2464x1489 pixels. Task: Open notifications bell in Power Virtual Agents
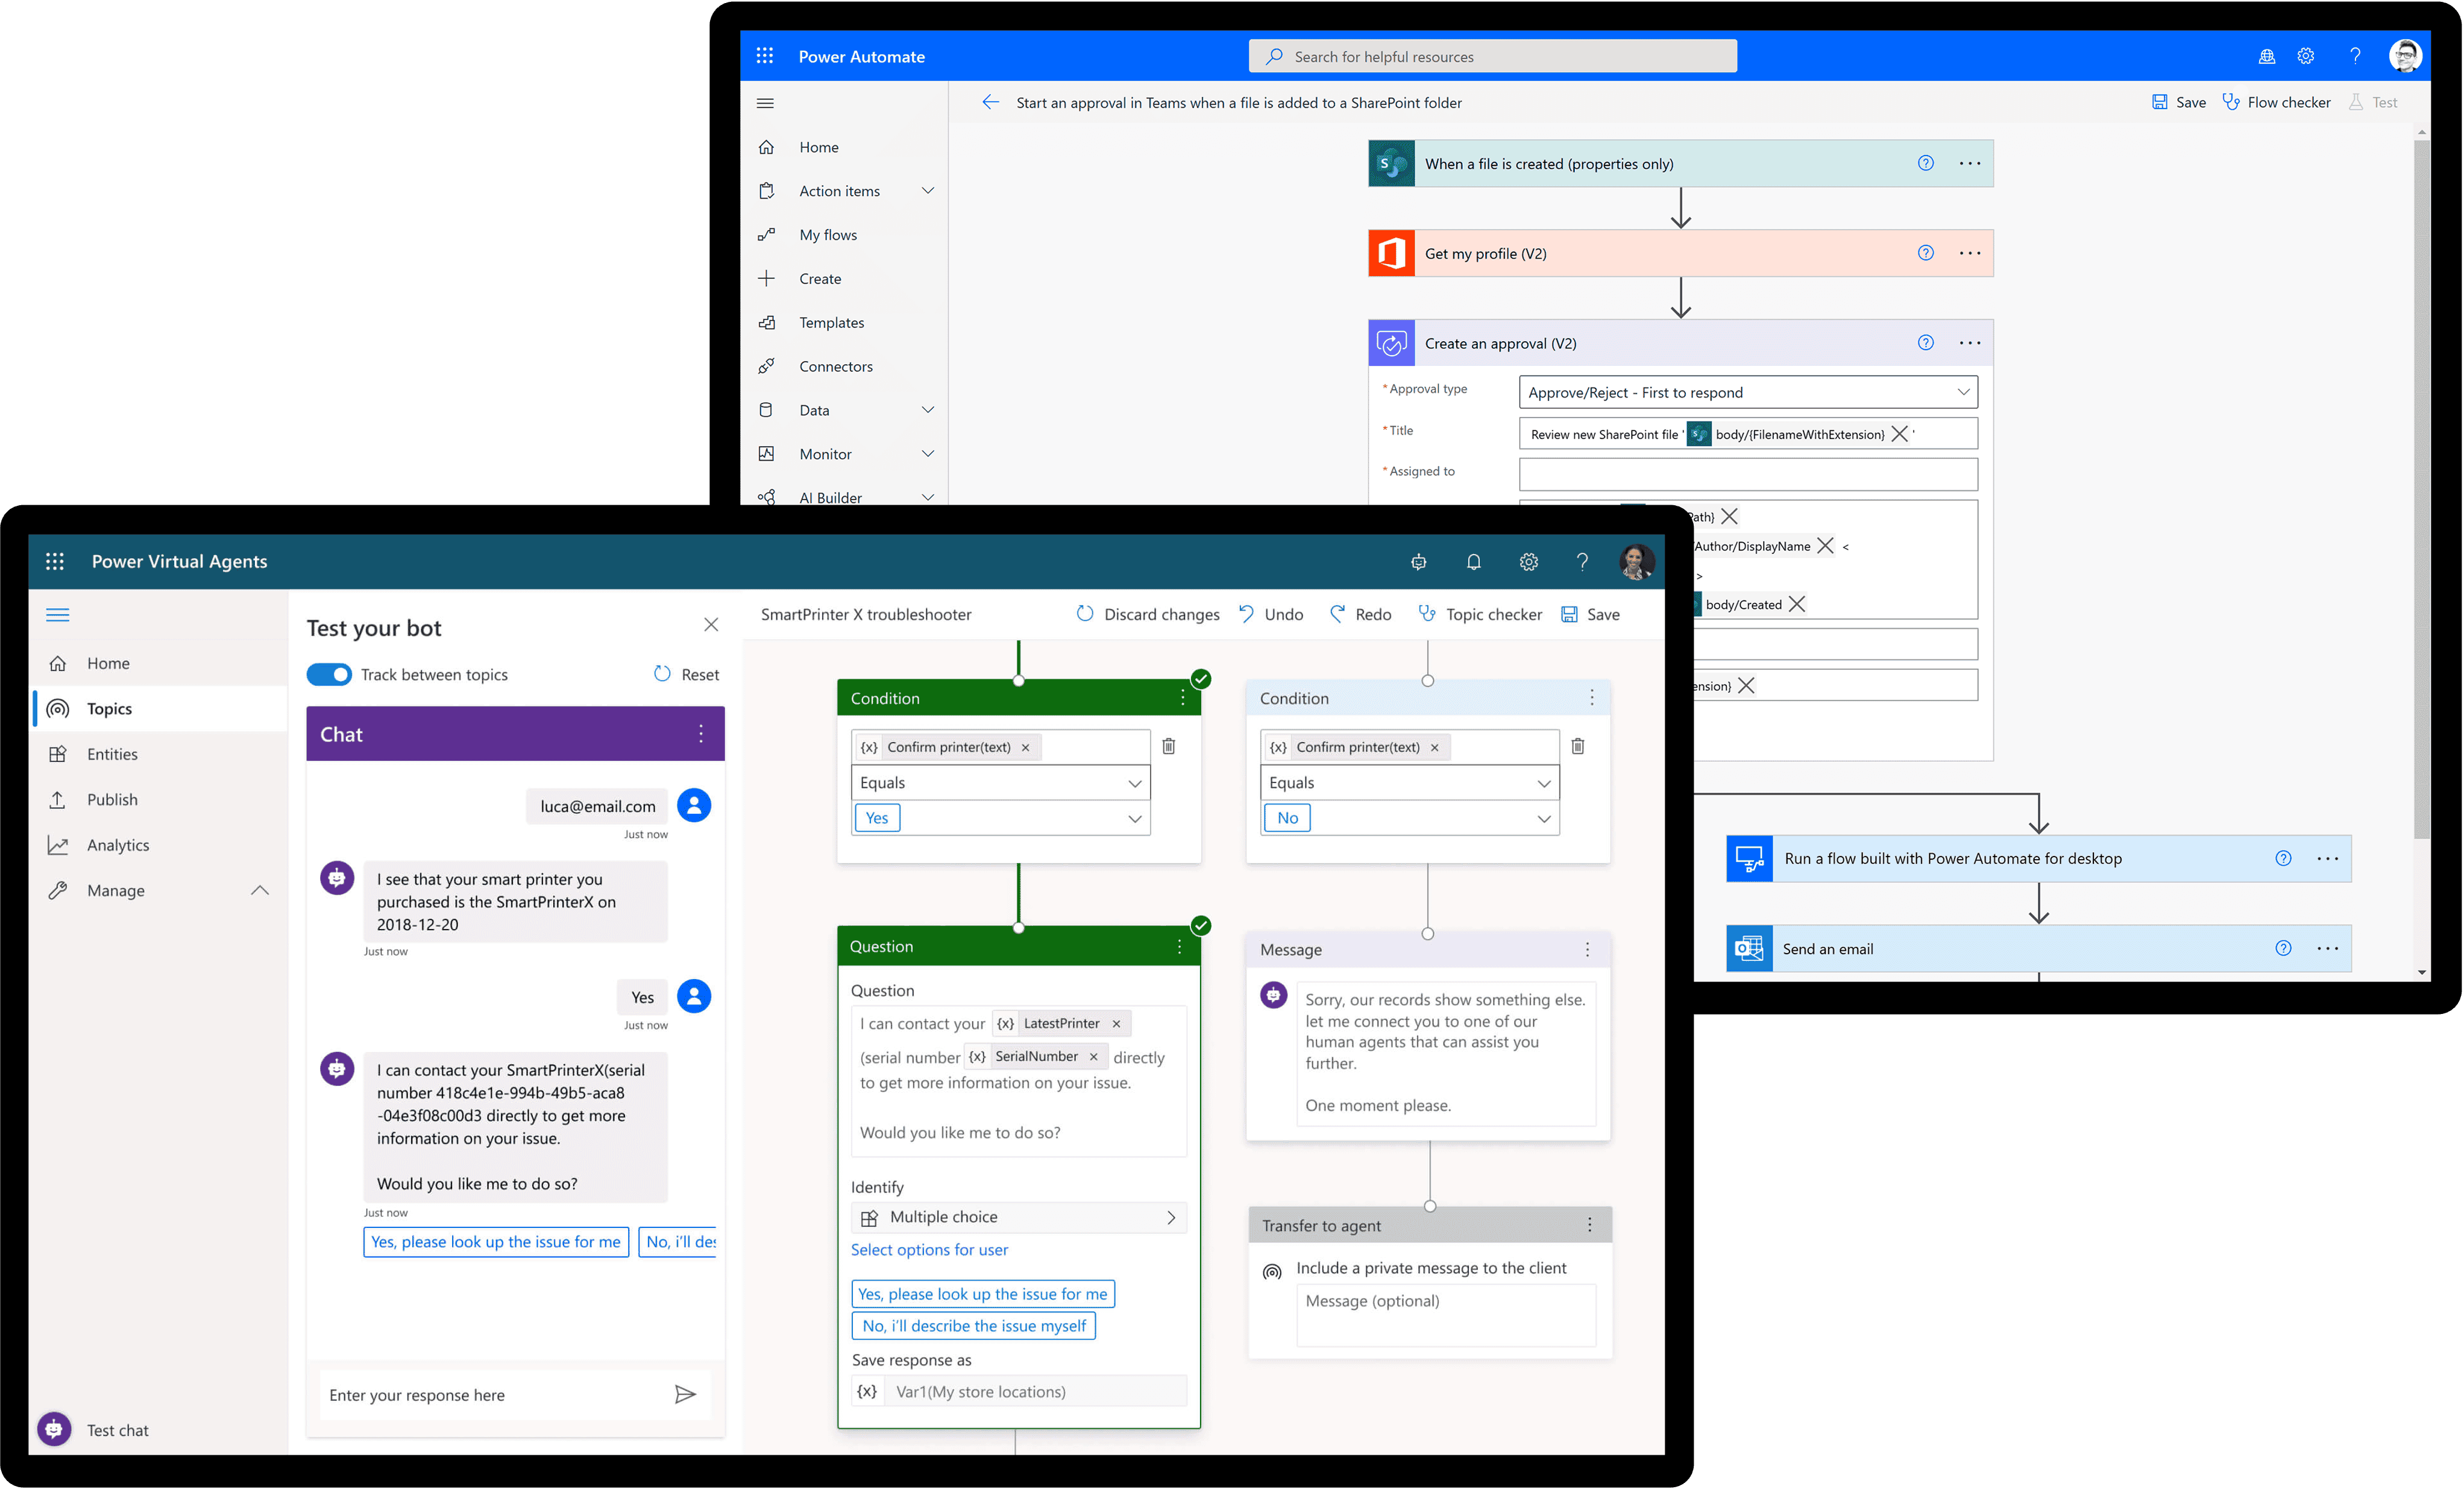[x=1474, y=562]
